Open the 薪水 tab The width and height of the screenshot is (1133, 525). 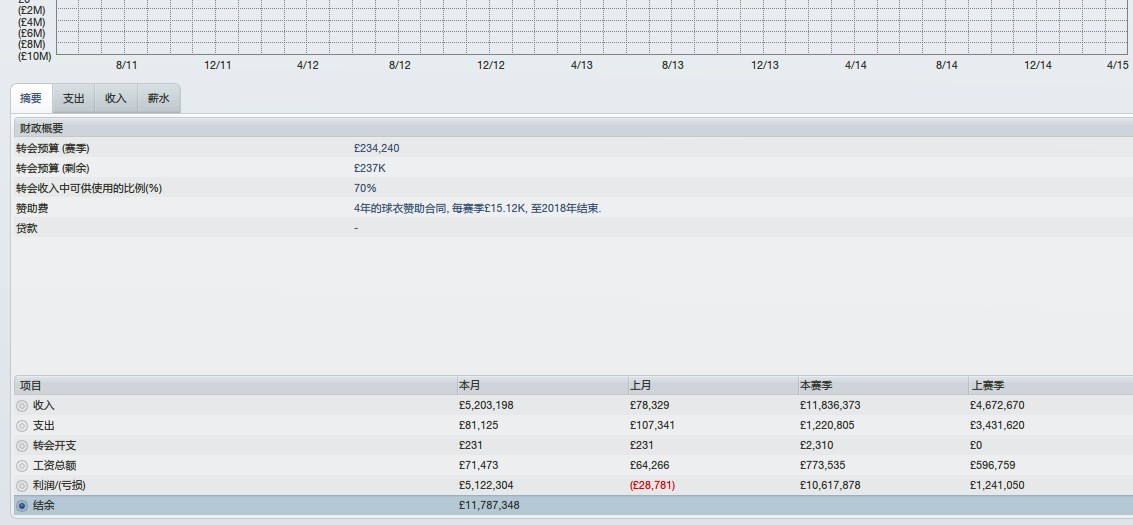coord(158,99)
